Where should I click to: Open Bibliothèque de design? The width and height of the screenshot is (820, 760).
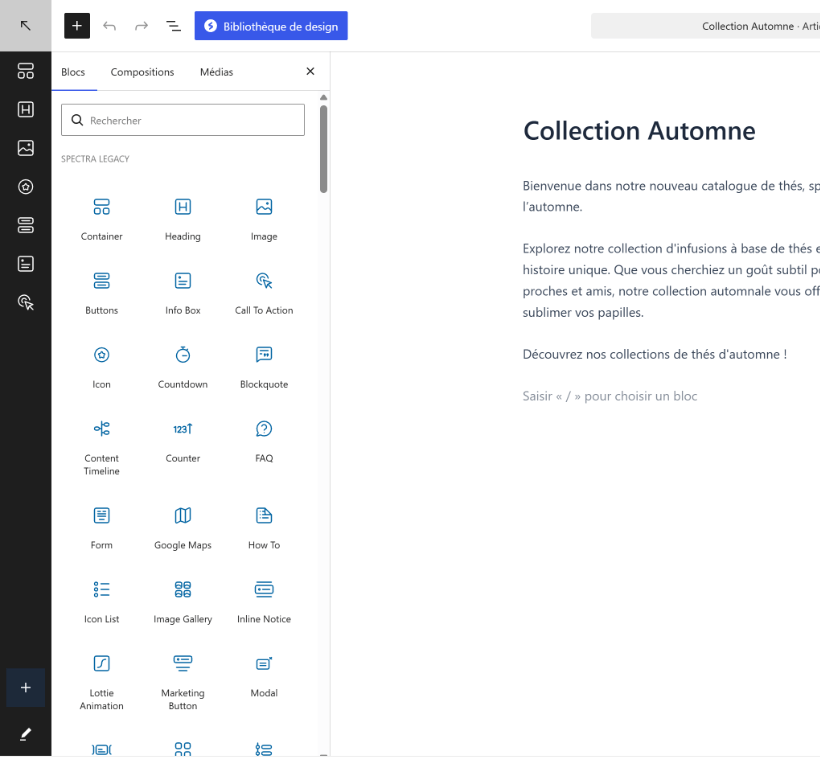point(271,26)
